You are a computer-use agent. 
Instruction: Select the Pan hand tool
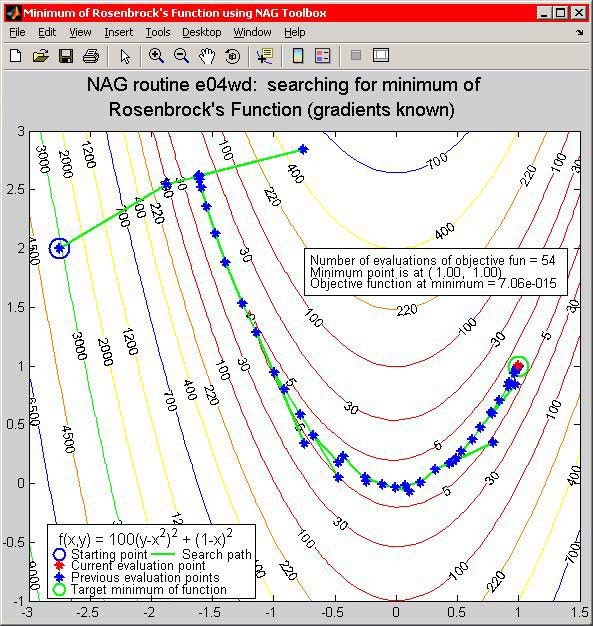pos(207,56)
